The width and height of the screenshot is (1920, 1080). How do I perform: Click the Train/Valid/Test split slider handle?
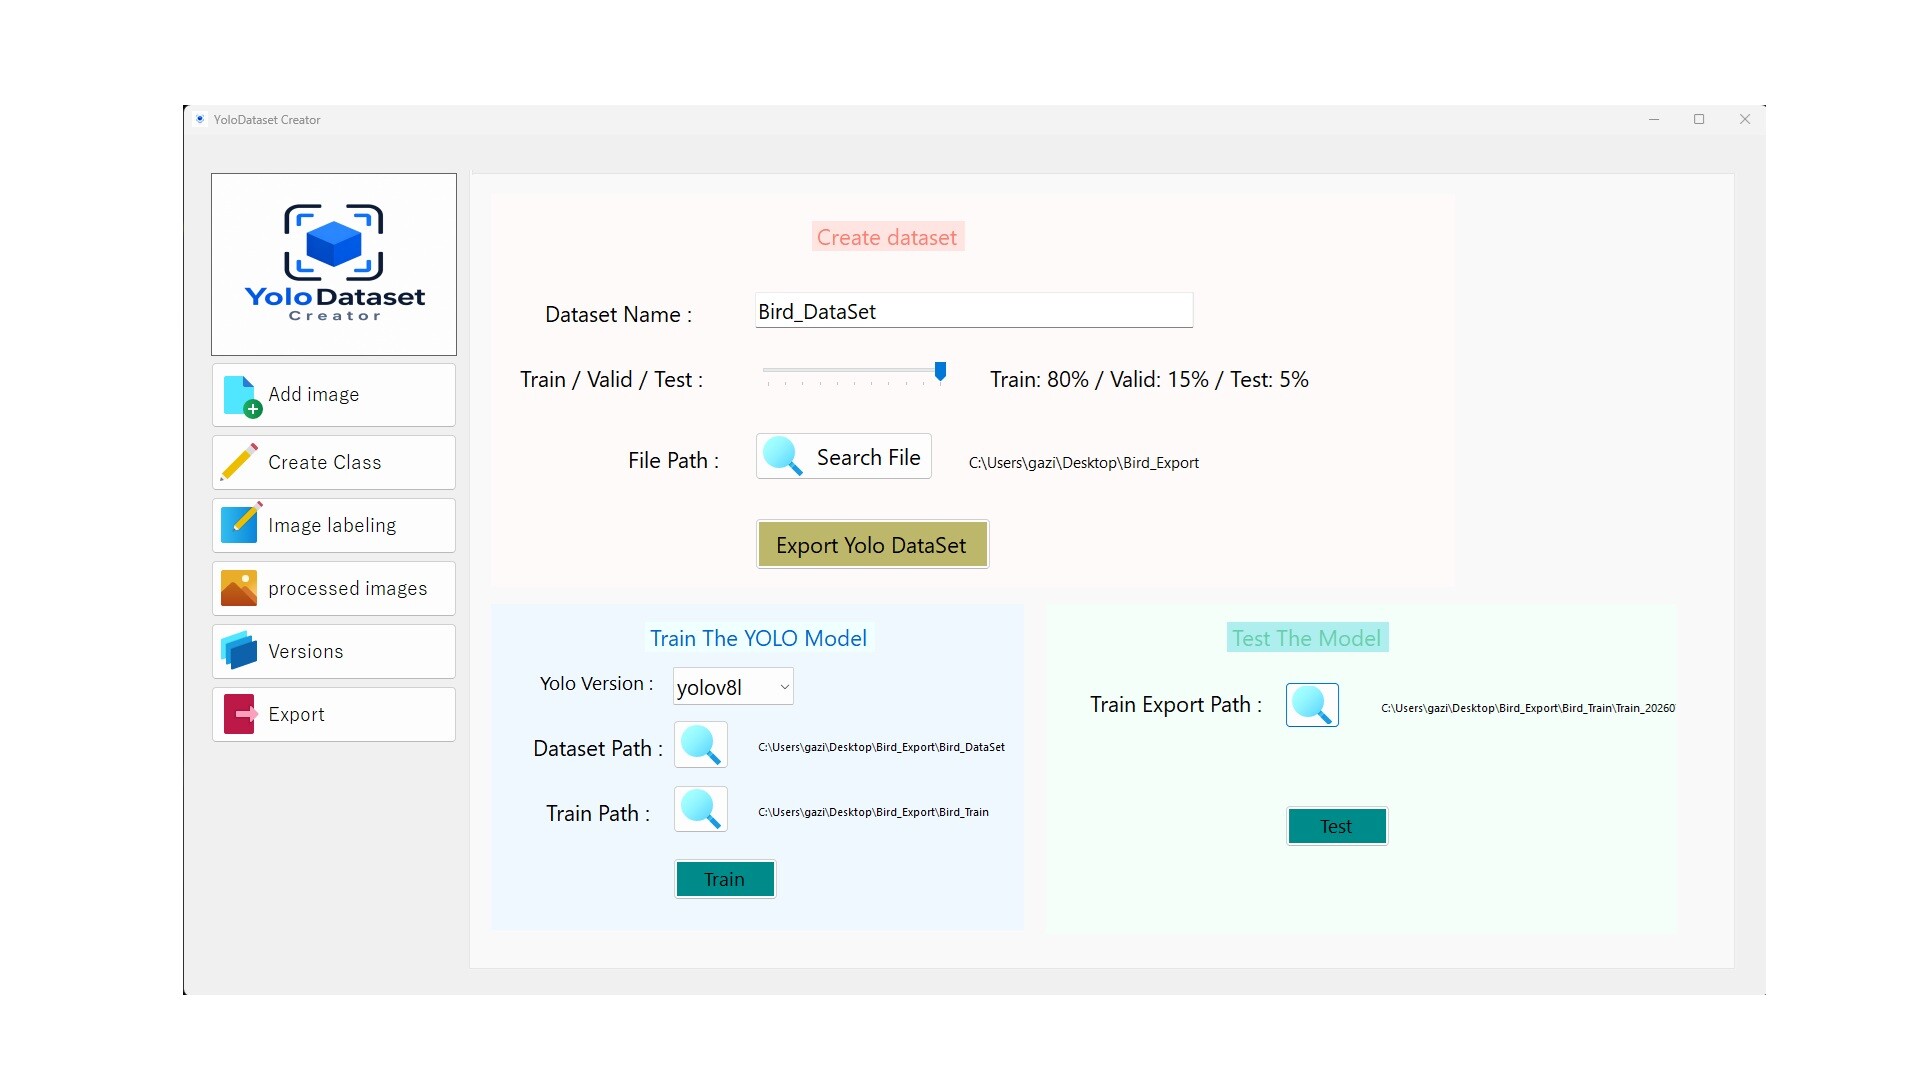(x=940, y=372)
